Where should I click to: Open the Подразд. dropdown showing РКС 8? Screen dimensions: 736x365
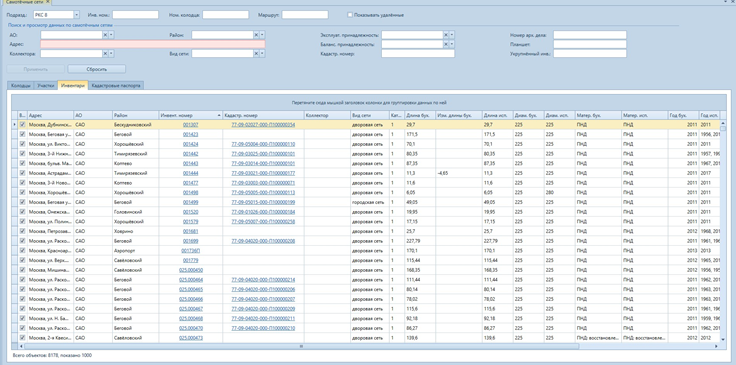coord(77,15)
